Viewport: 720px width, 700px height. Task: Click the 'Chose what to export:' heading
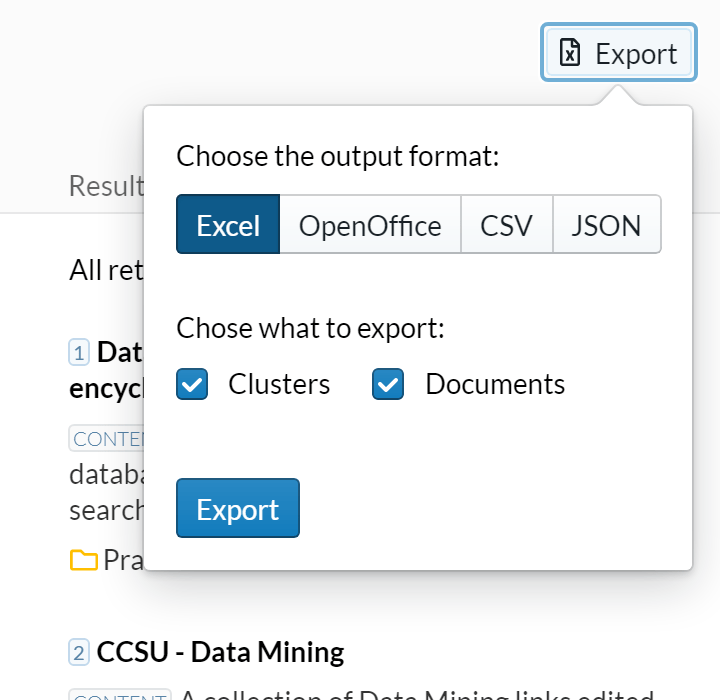coord(310,328)
